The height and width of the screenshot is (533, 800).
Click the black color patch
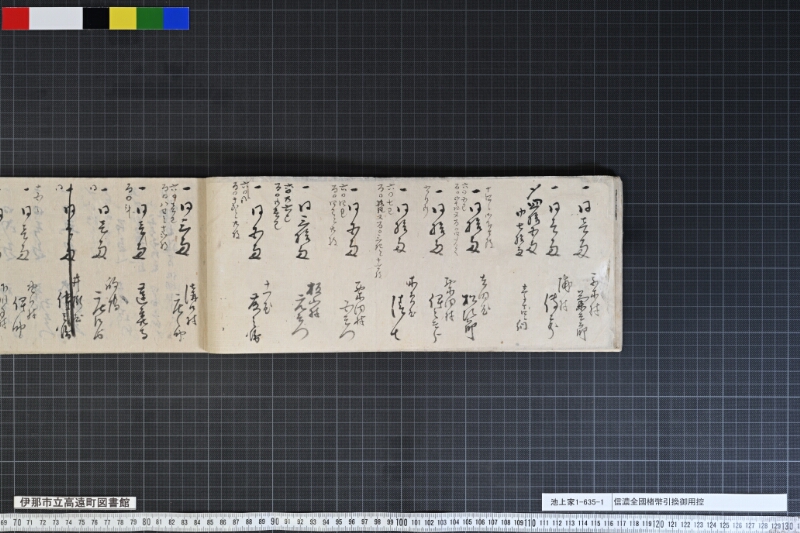pos(96,18)
